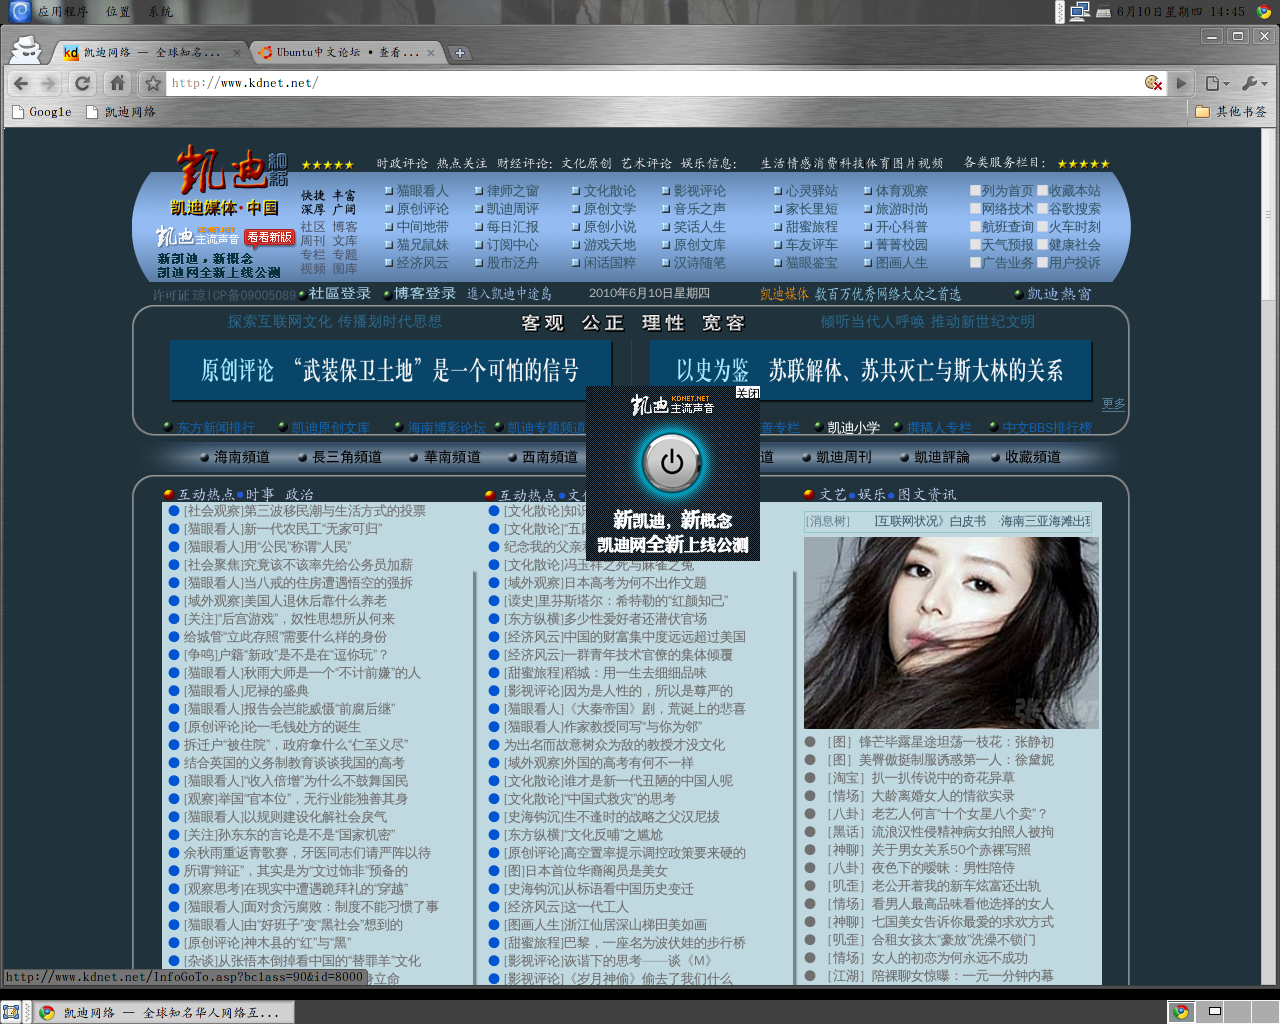Bookmark this page with star icon
The image size is (1280, 1024).
152,83
